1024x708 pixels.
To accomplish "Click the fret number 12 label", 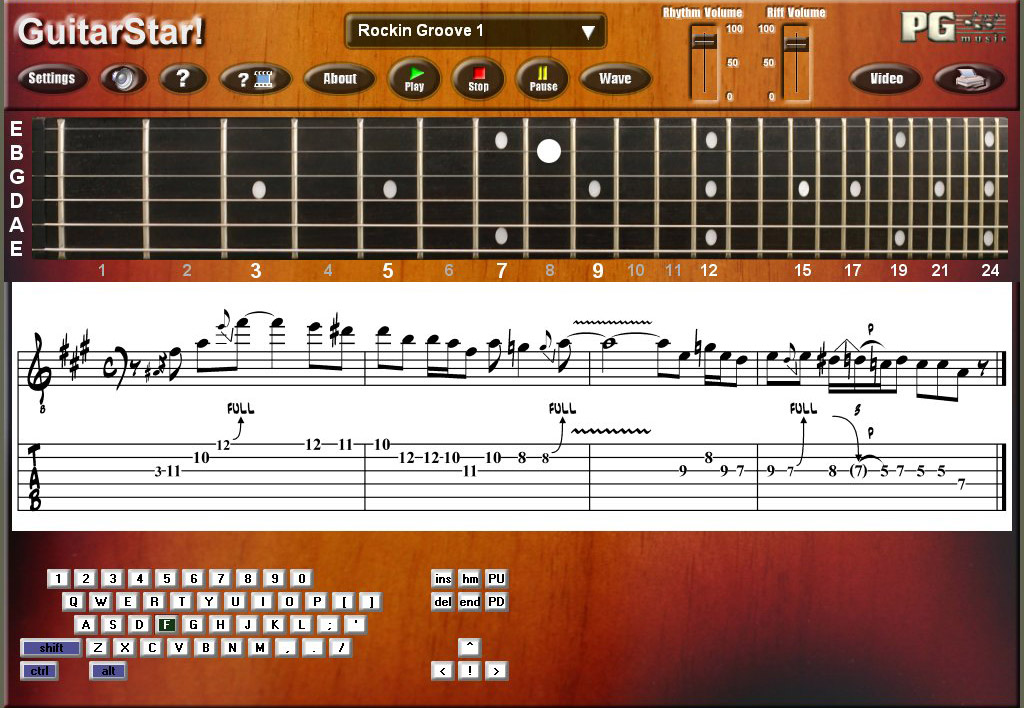I will pos(709,270).
